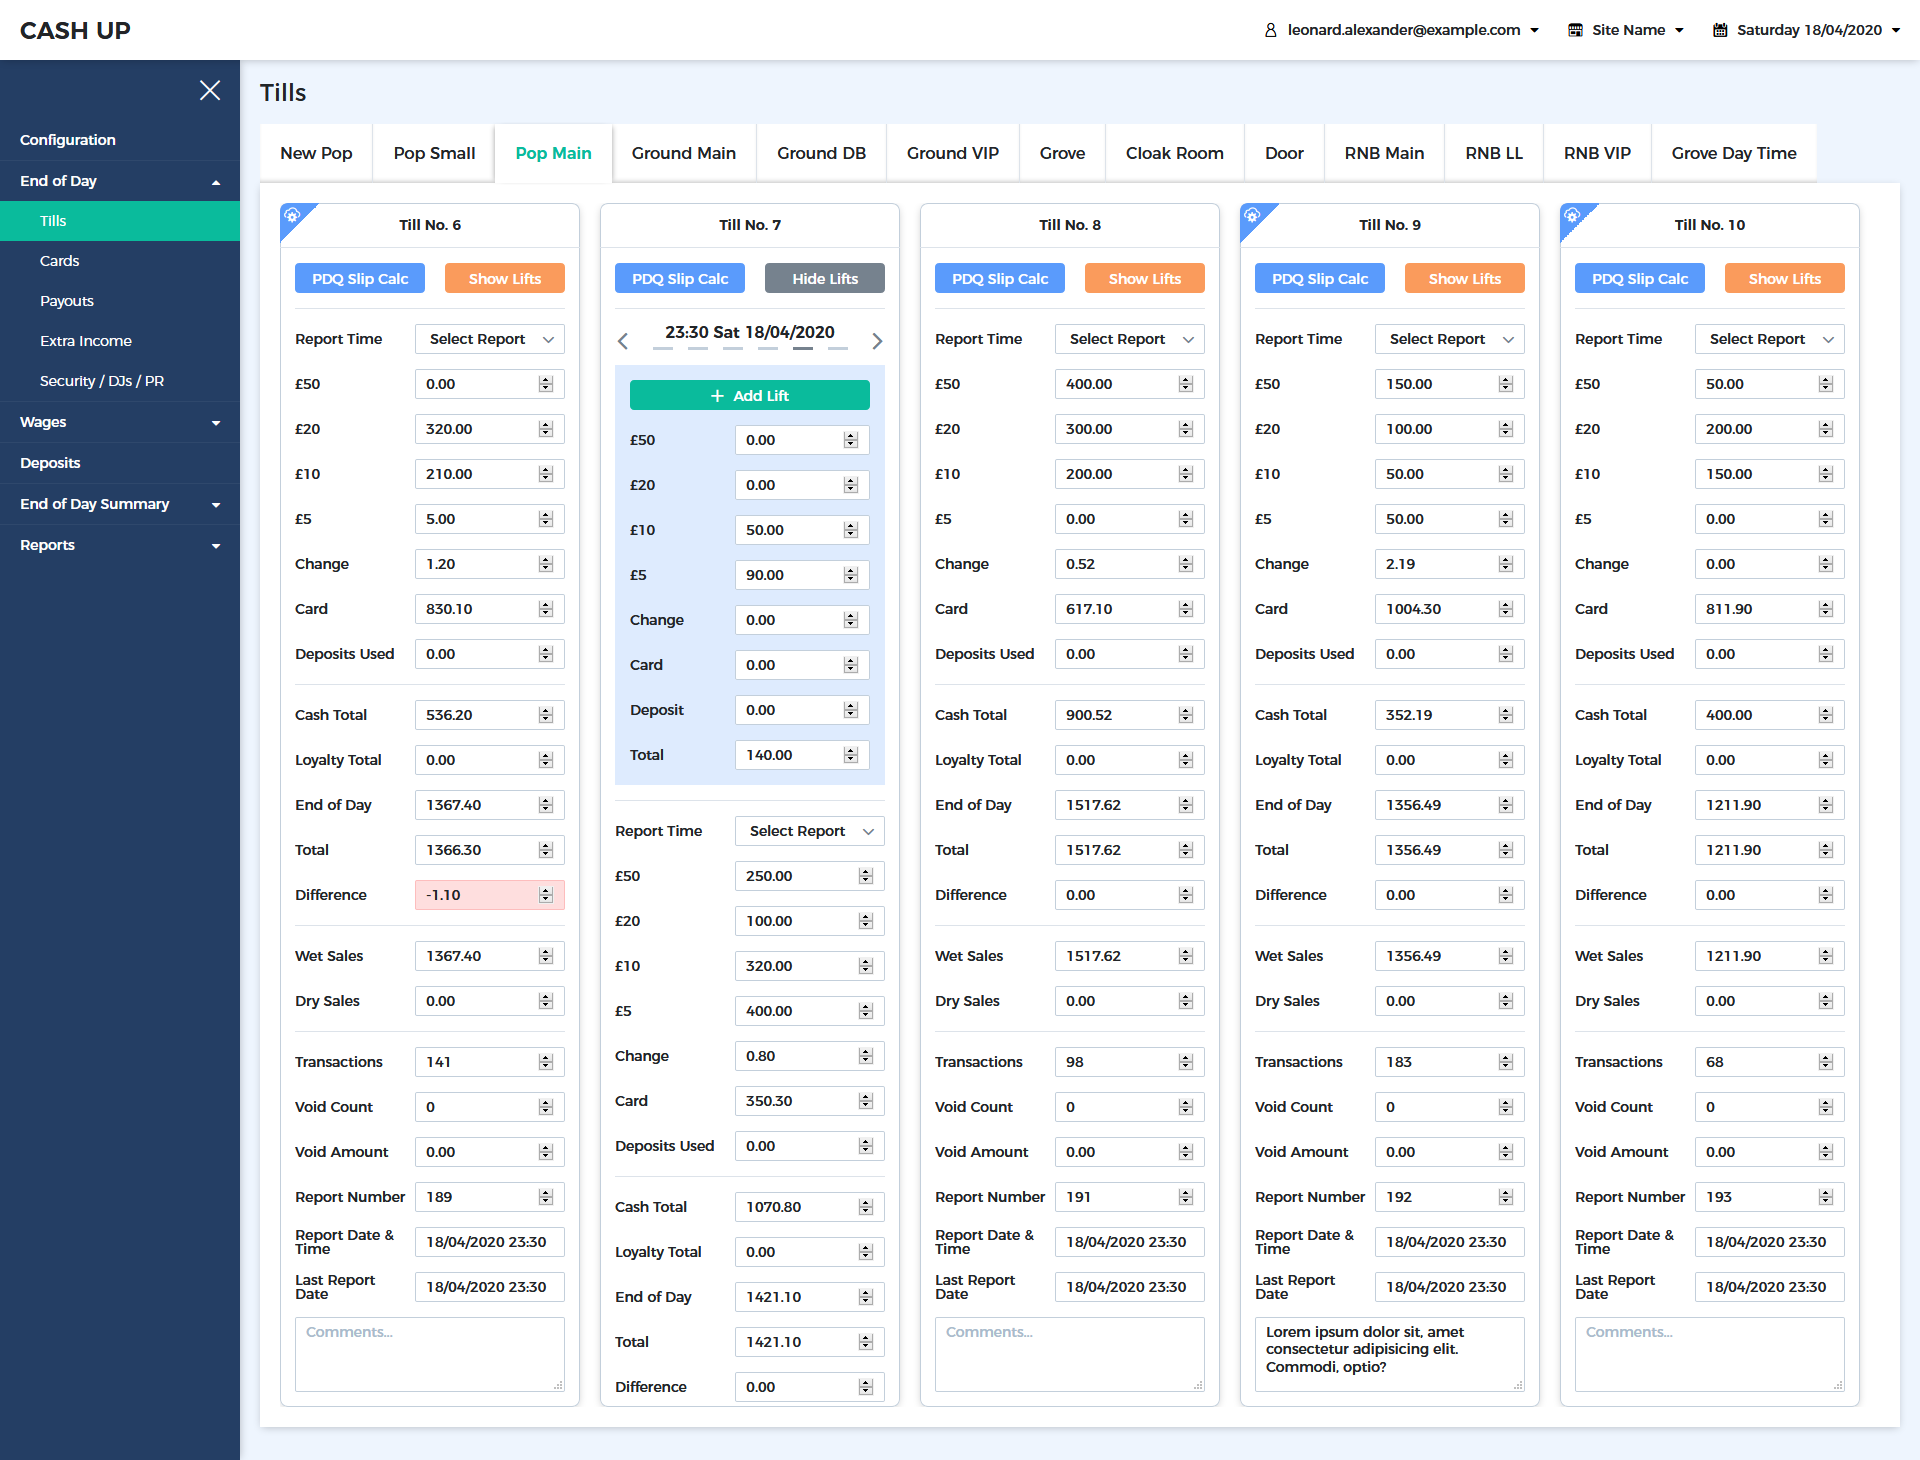Go to the previous lift with the left arrow
This screenshot has width=1920, height=1460.
(623, 341)
